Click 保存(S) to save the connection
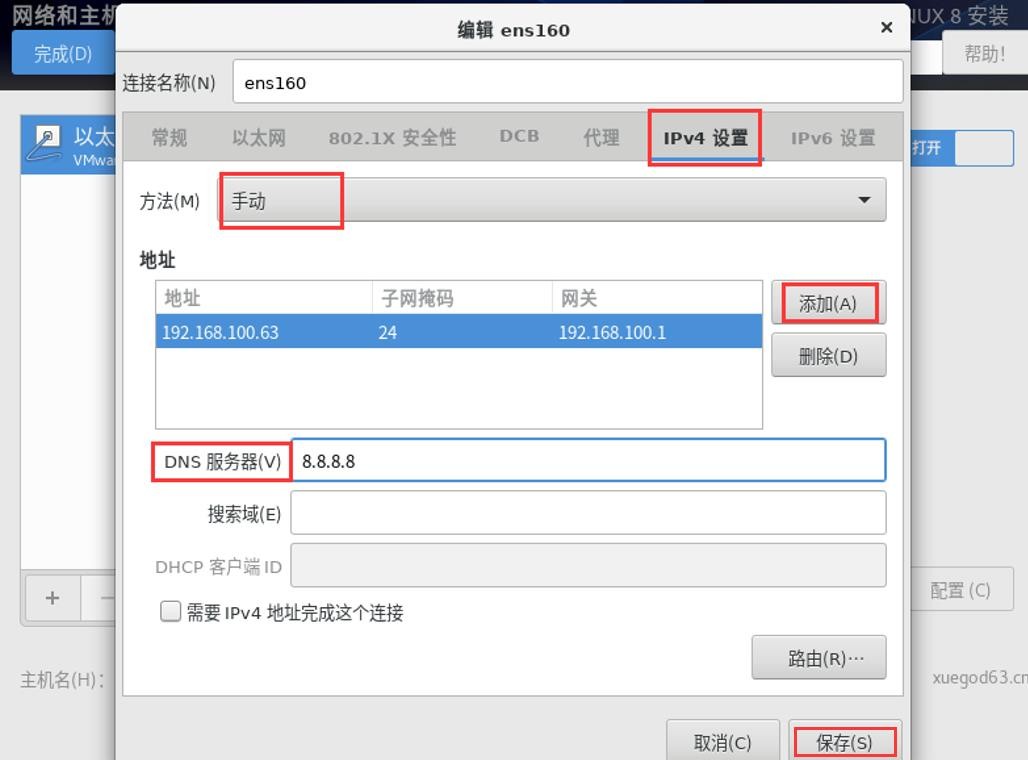This screenshot has width=1028, height=760. point(845,740)
